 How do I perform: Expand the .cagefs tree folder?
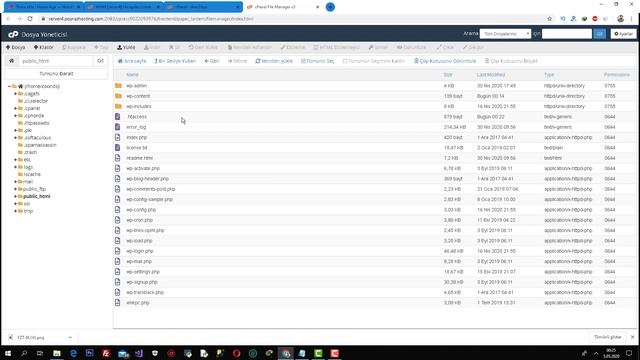point(16,94)
